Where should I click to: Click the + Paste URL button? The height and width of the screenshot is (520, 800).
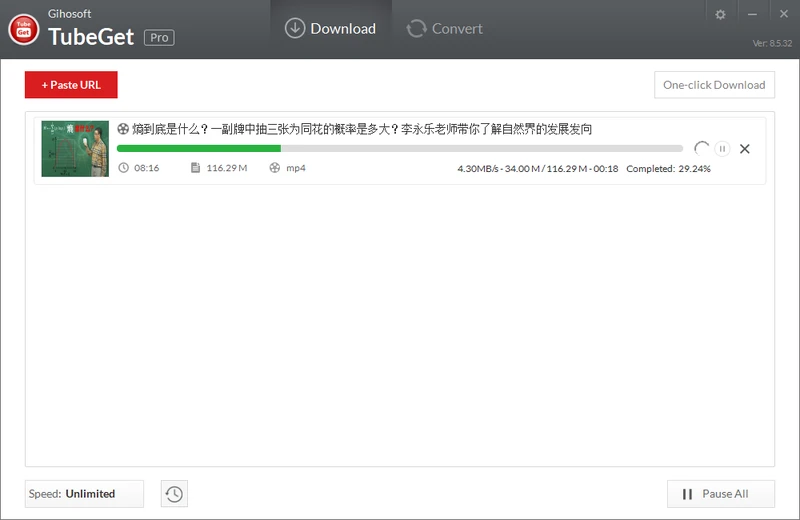tap(71, 85)
